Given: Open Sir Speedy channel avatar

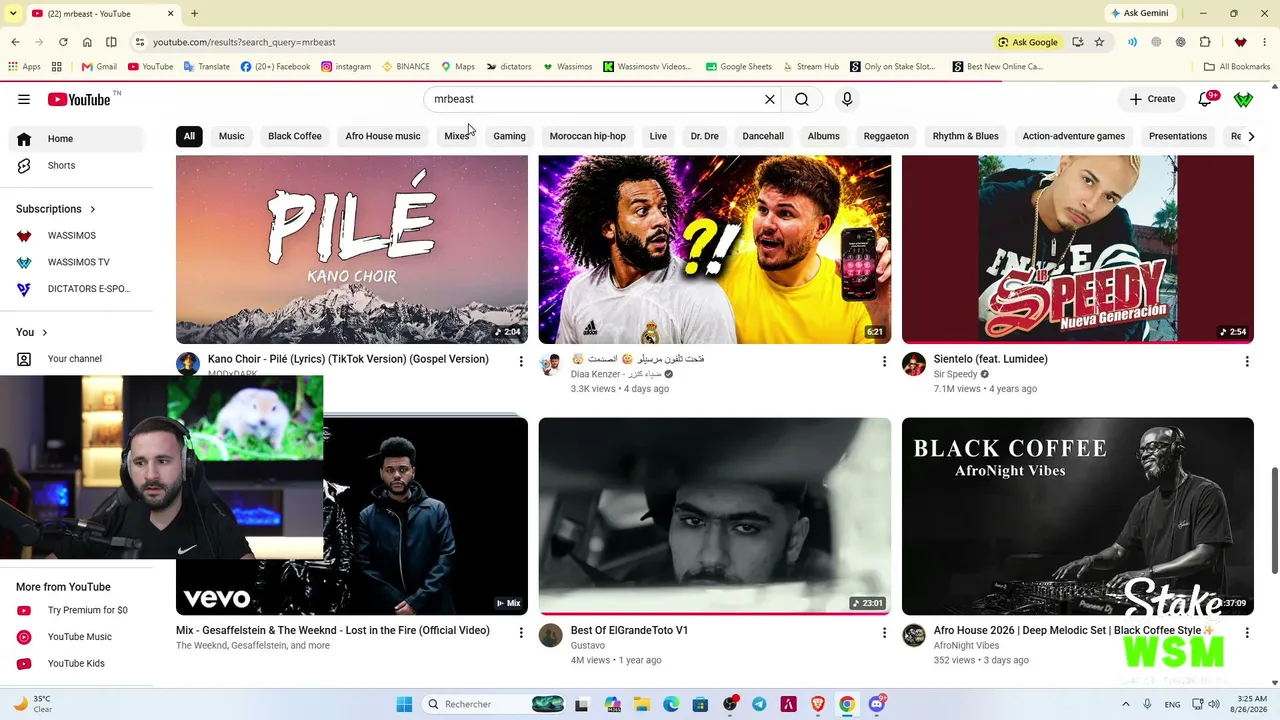Looking at the screenshot, I should tap(914, 364).
